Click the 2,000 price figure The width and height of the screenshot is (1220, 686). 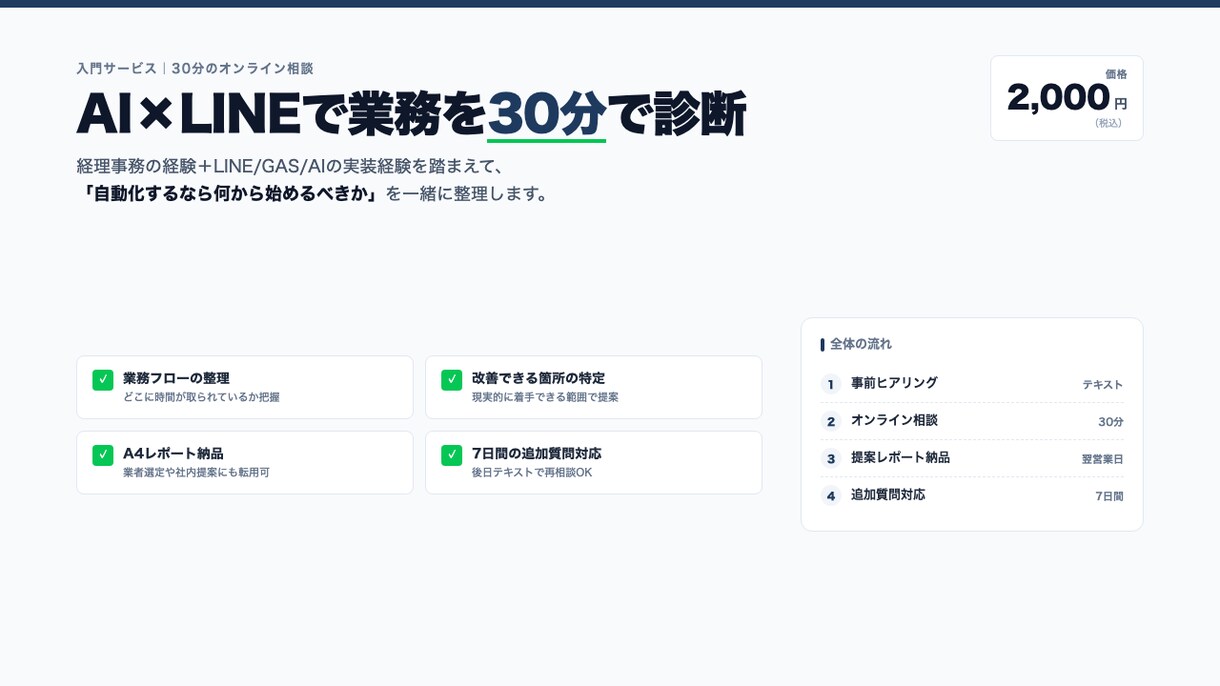pos(1058,97)
